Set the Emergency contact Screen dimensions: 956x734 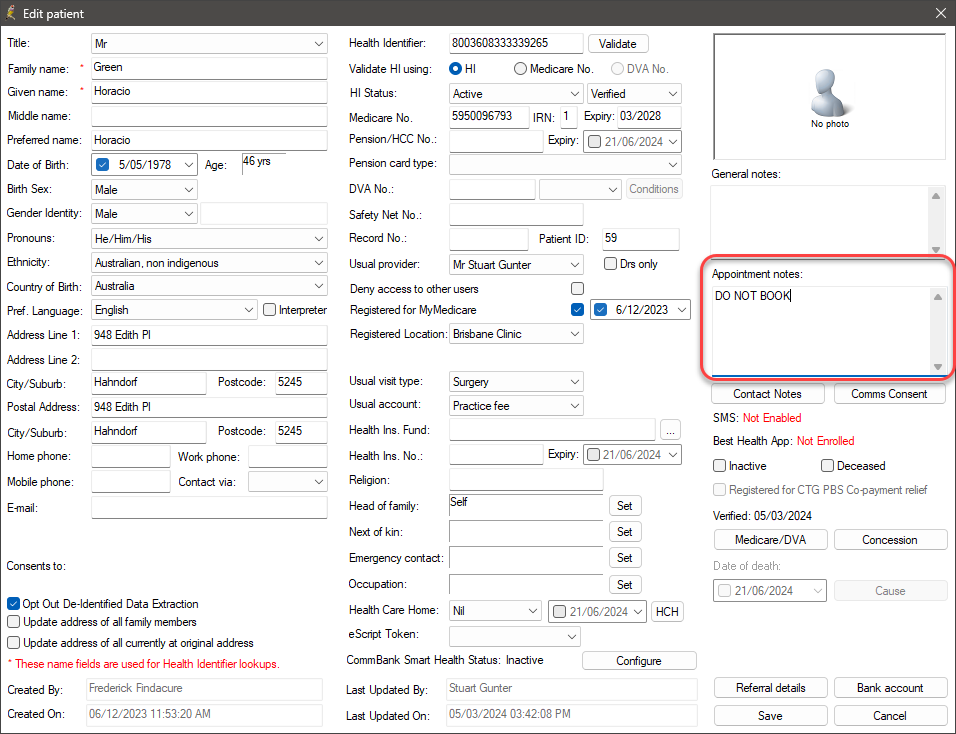[x=624, y=558]
